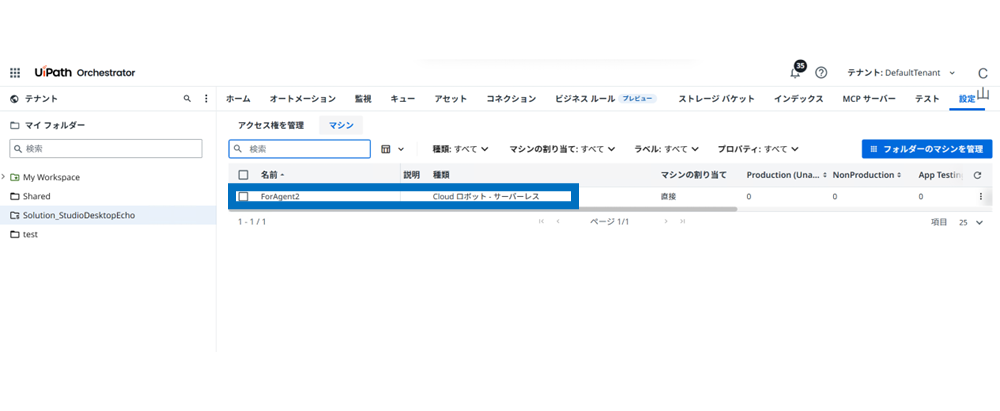This screenshot has height=411, width=1000.
Task: Click the folder search magnifier beside テナント
Action: (x=187, y=99)
